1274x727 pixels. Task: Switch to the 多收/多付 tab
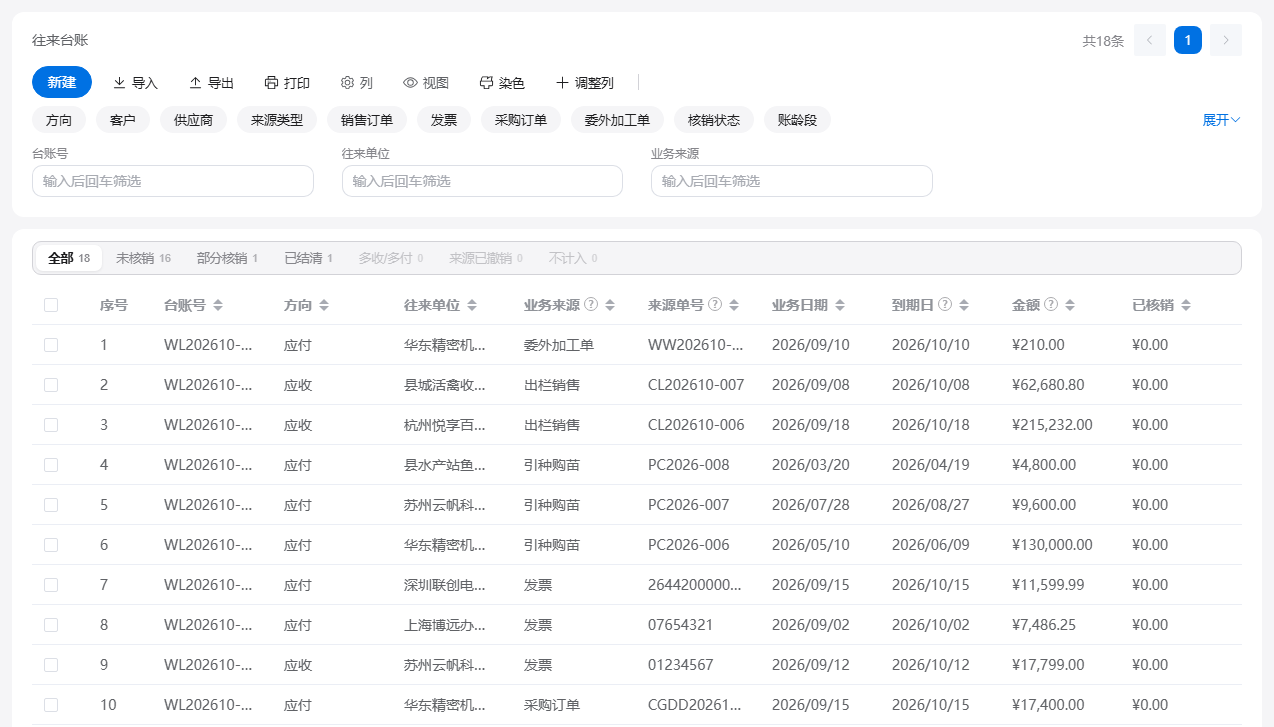point(391,258)
